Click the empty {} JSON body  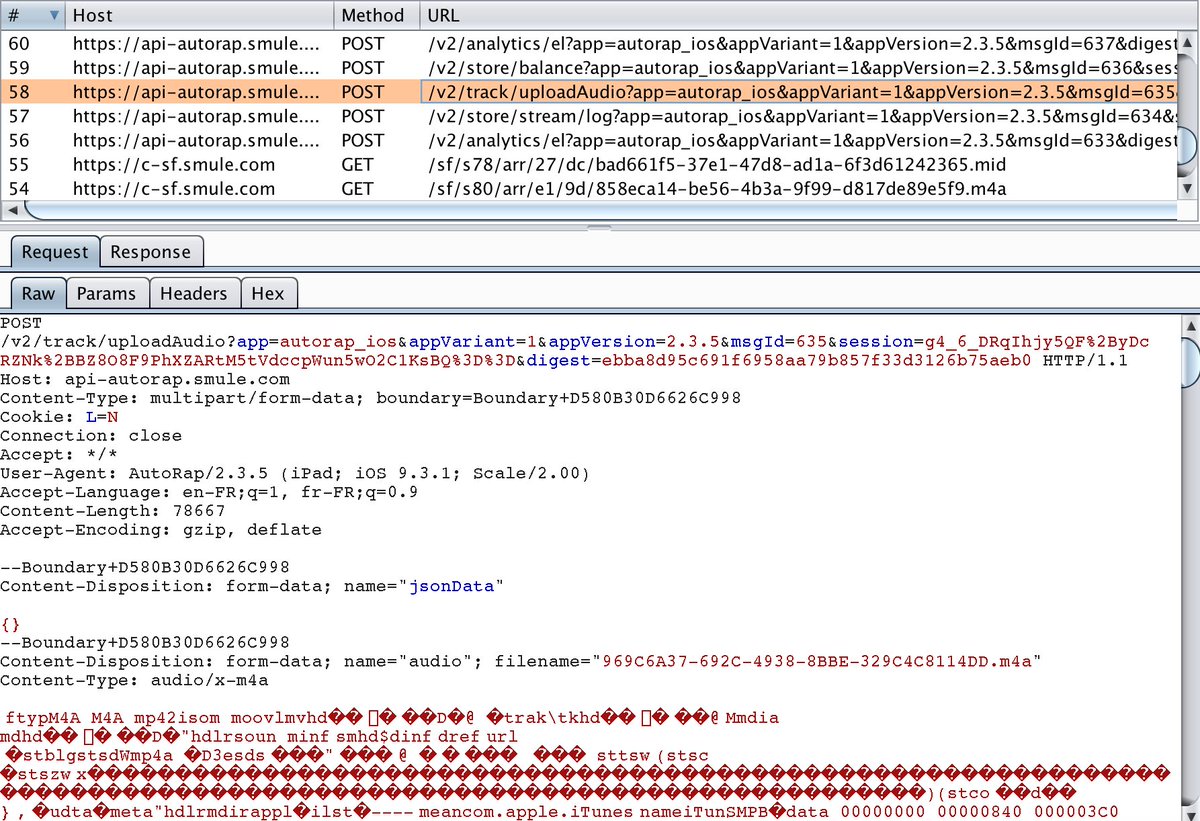[11, 625]
